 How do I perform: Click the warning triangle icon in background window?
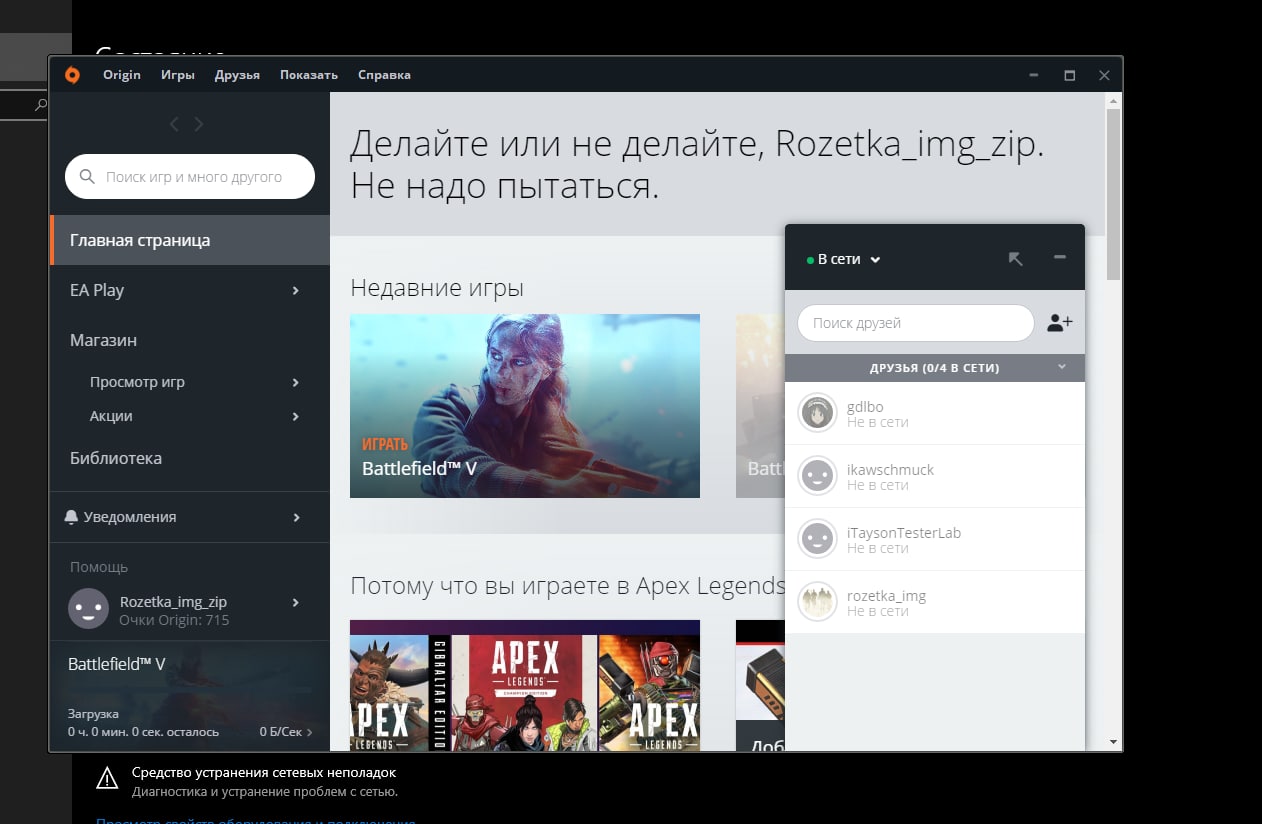[x=106, y=778]
